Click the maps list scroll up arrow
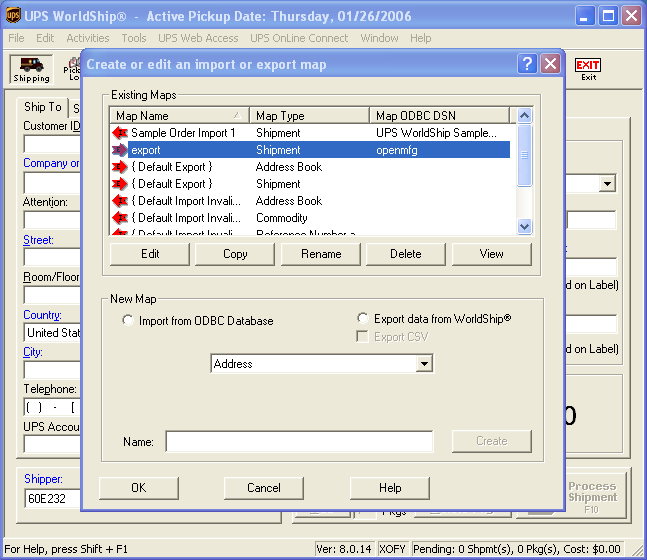 [x=524, y=116]
